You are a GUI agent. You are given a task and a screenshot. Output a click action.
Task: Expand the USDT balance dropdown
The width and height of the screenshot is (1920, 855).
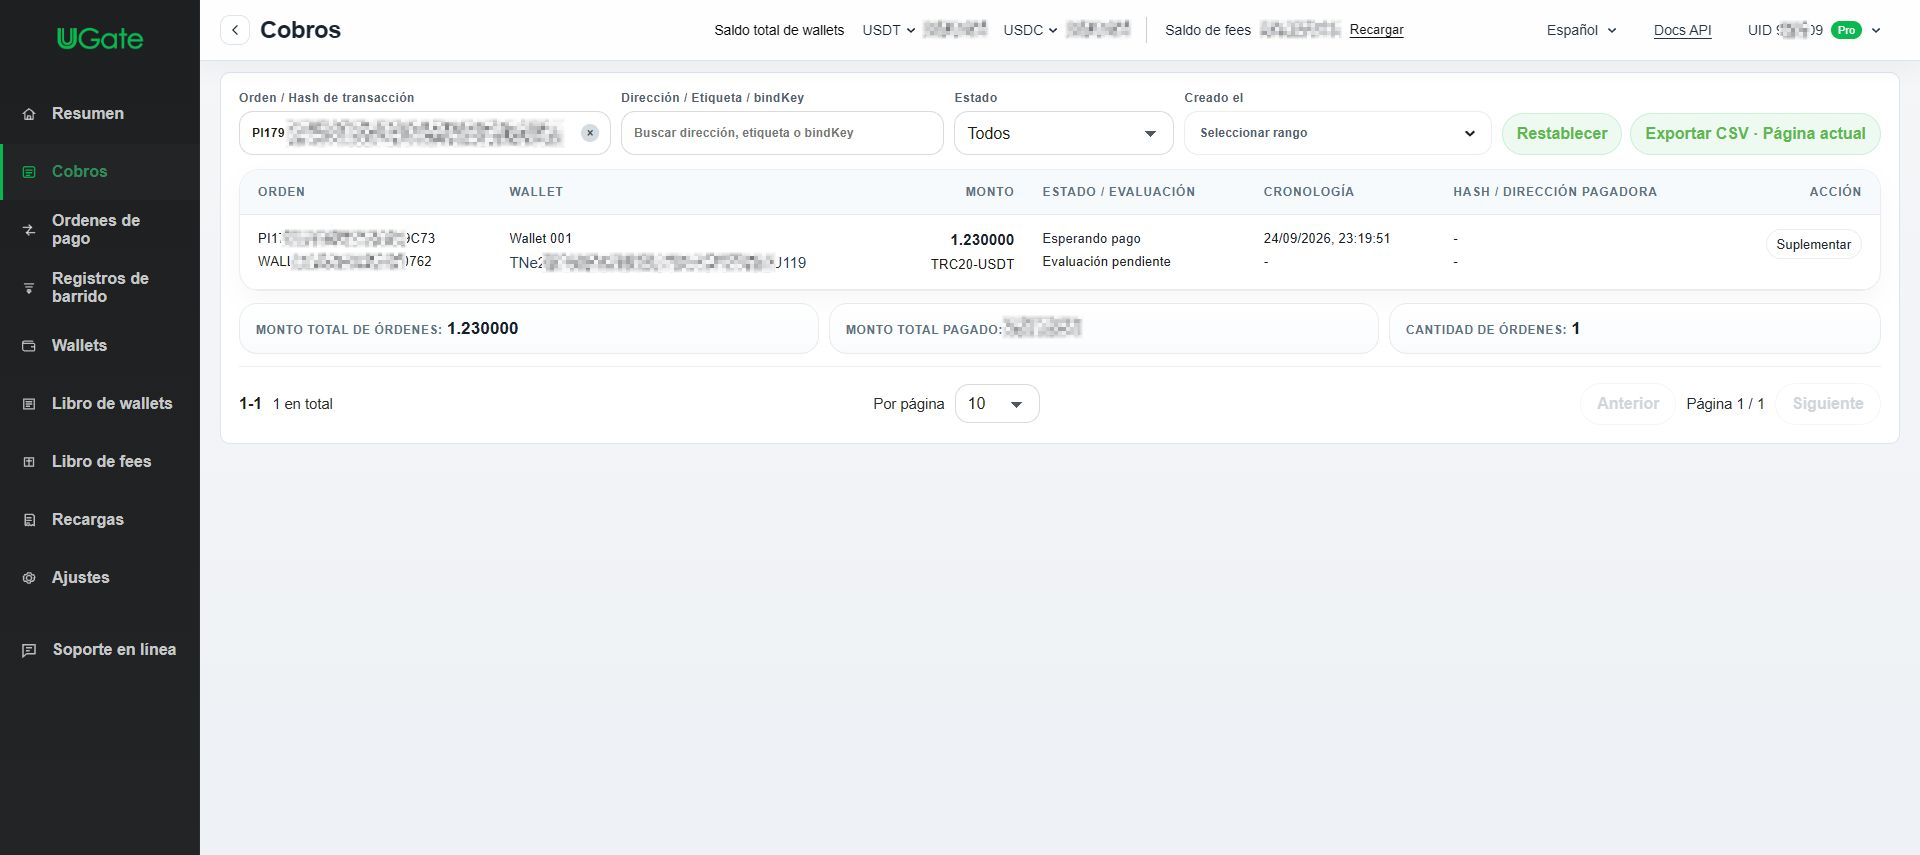(x=889, y=30)
